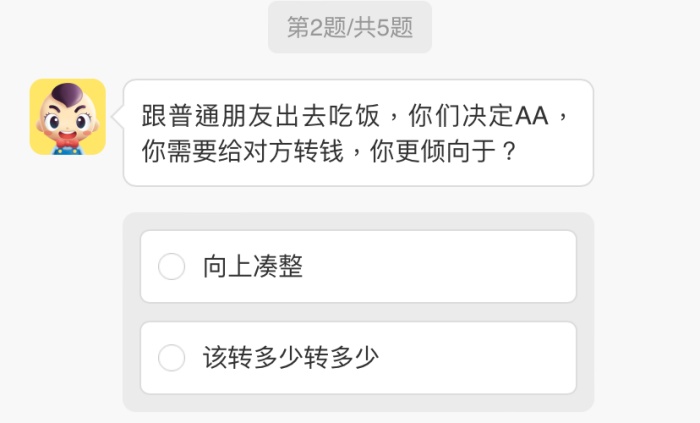
Task: Click the gray gap between the two answer cards
Action: 357,312
